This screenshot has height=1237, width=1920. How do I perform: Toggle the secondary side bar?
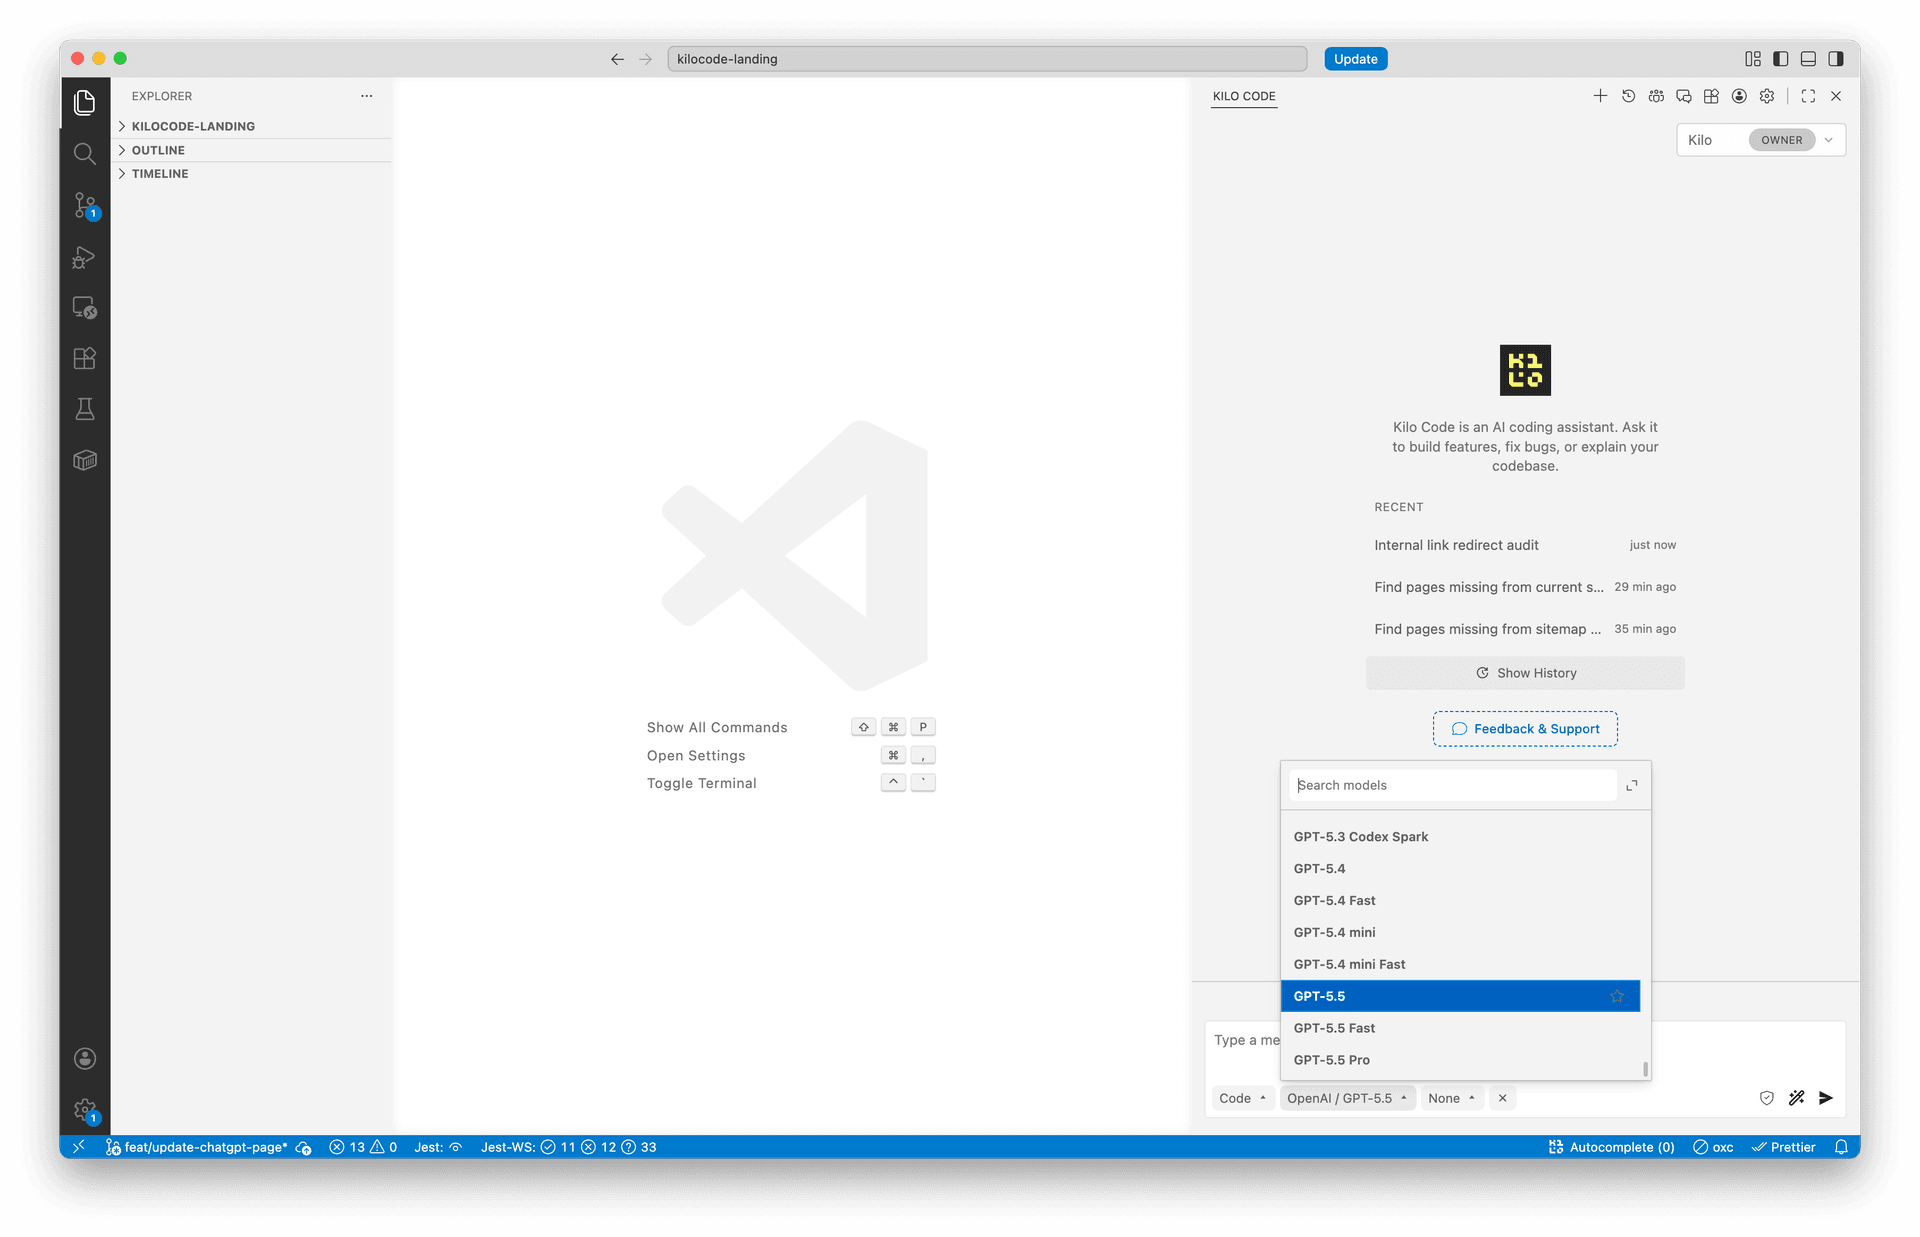tap(1836, 59)
